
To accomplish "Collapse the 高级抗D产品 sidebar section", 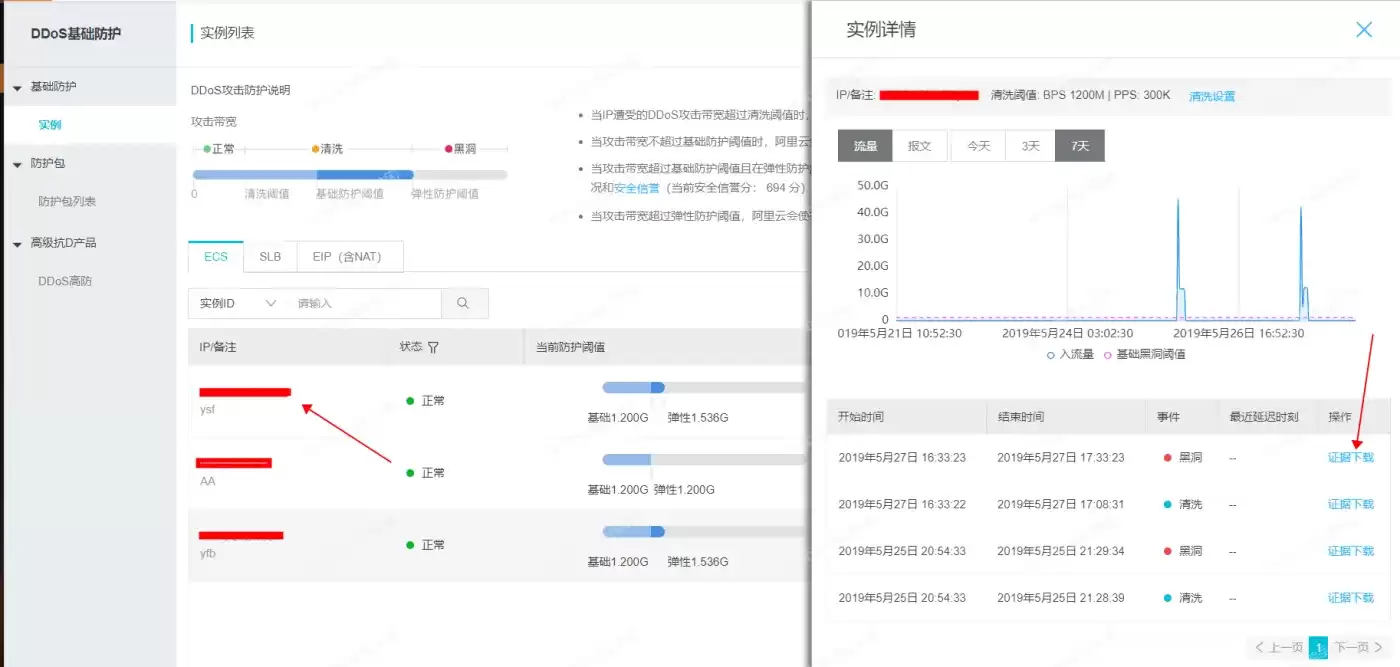I will click(x=17, y=244).
